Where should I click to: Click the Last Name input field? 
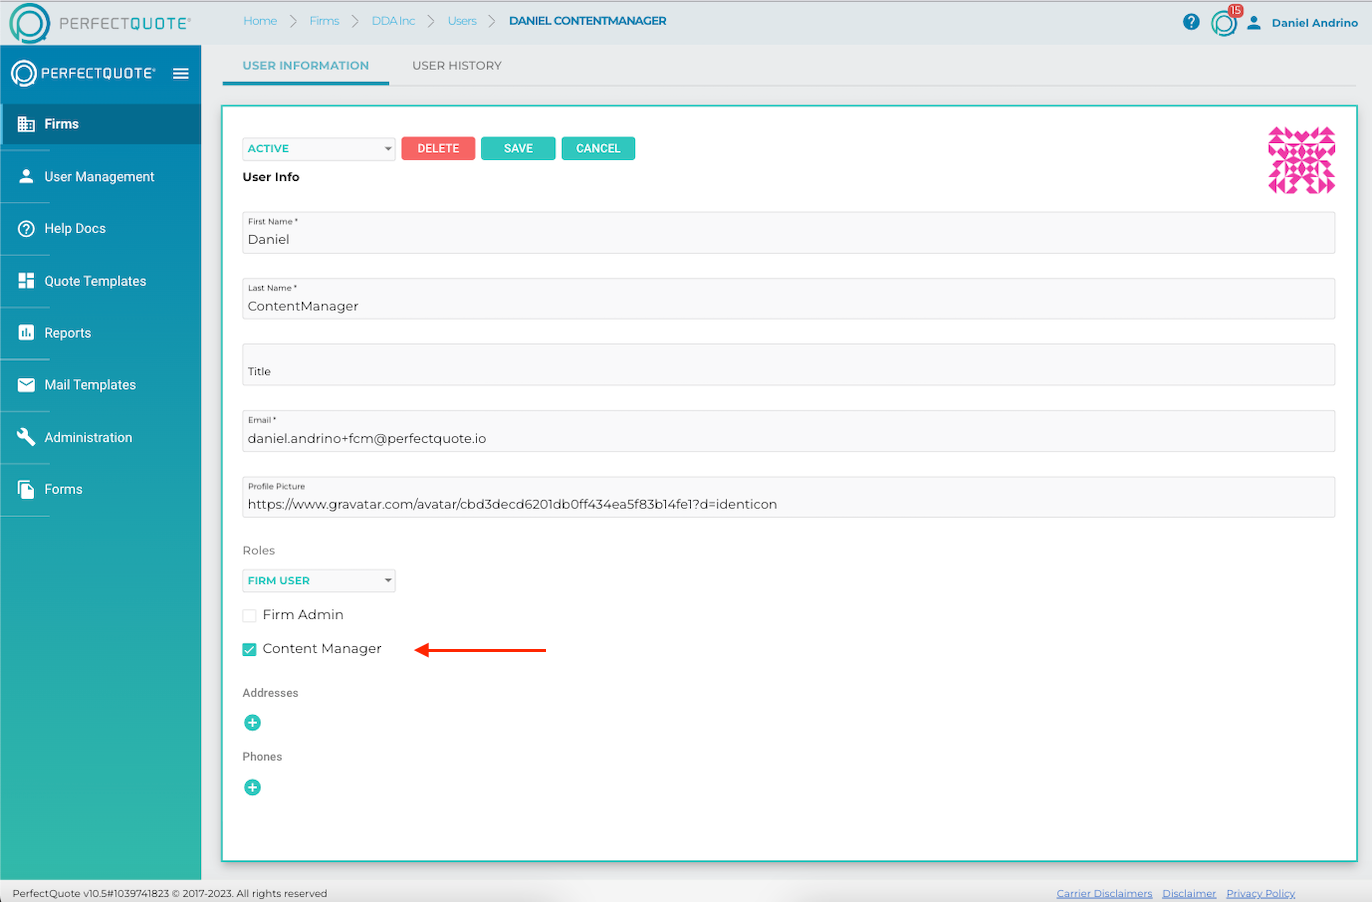point(788,299)
